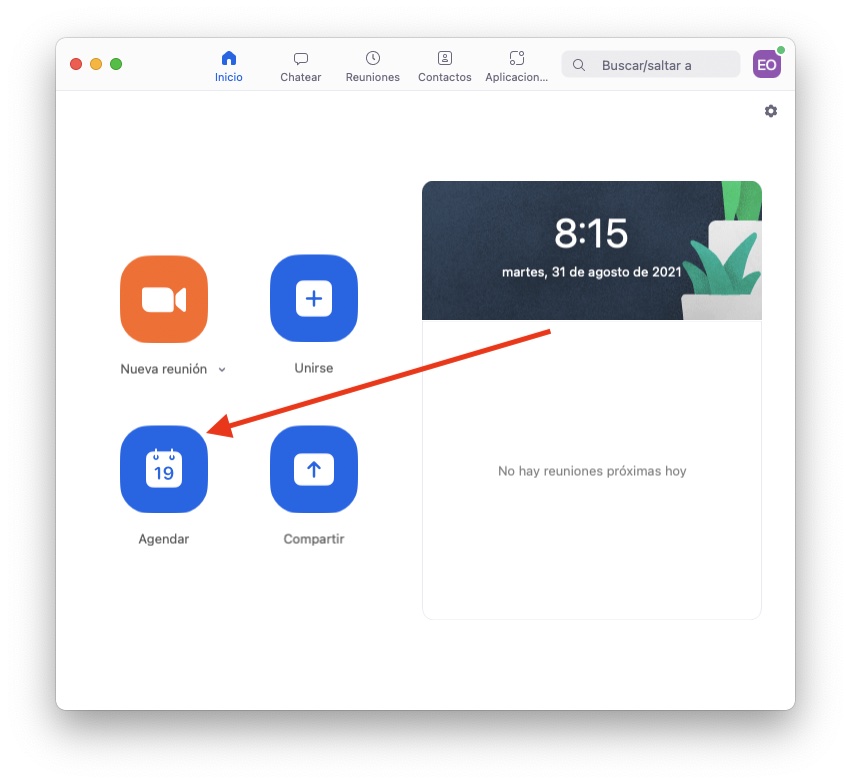Open the Chatear chat bubble icon
851x784 pixels.
pos(301,59)
